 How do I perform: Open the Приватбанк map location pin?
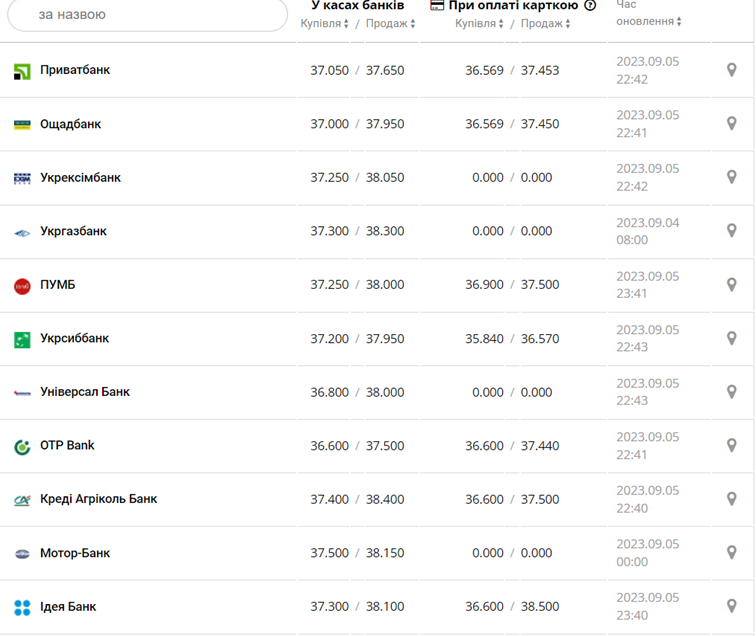(x=731, y=70)
